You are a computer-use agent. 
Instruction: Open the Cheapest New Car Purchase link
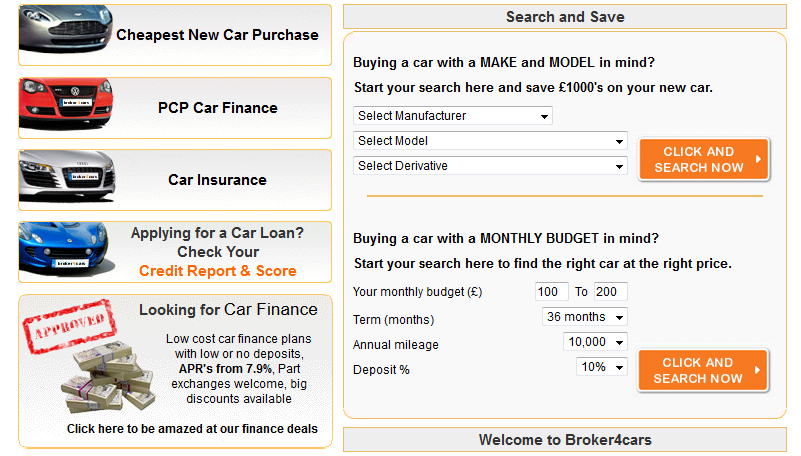coord(217,35)
